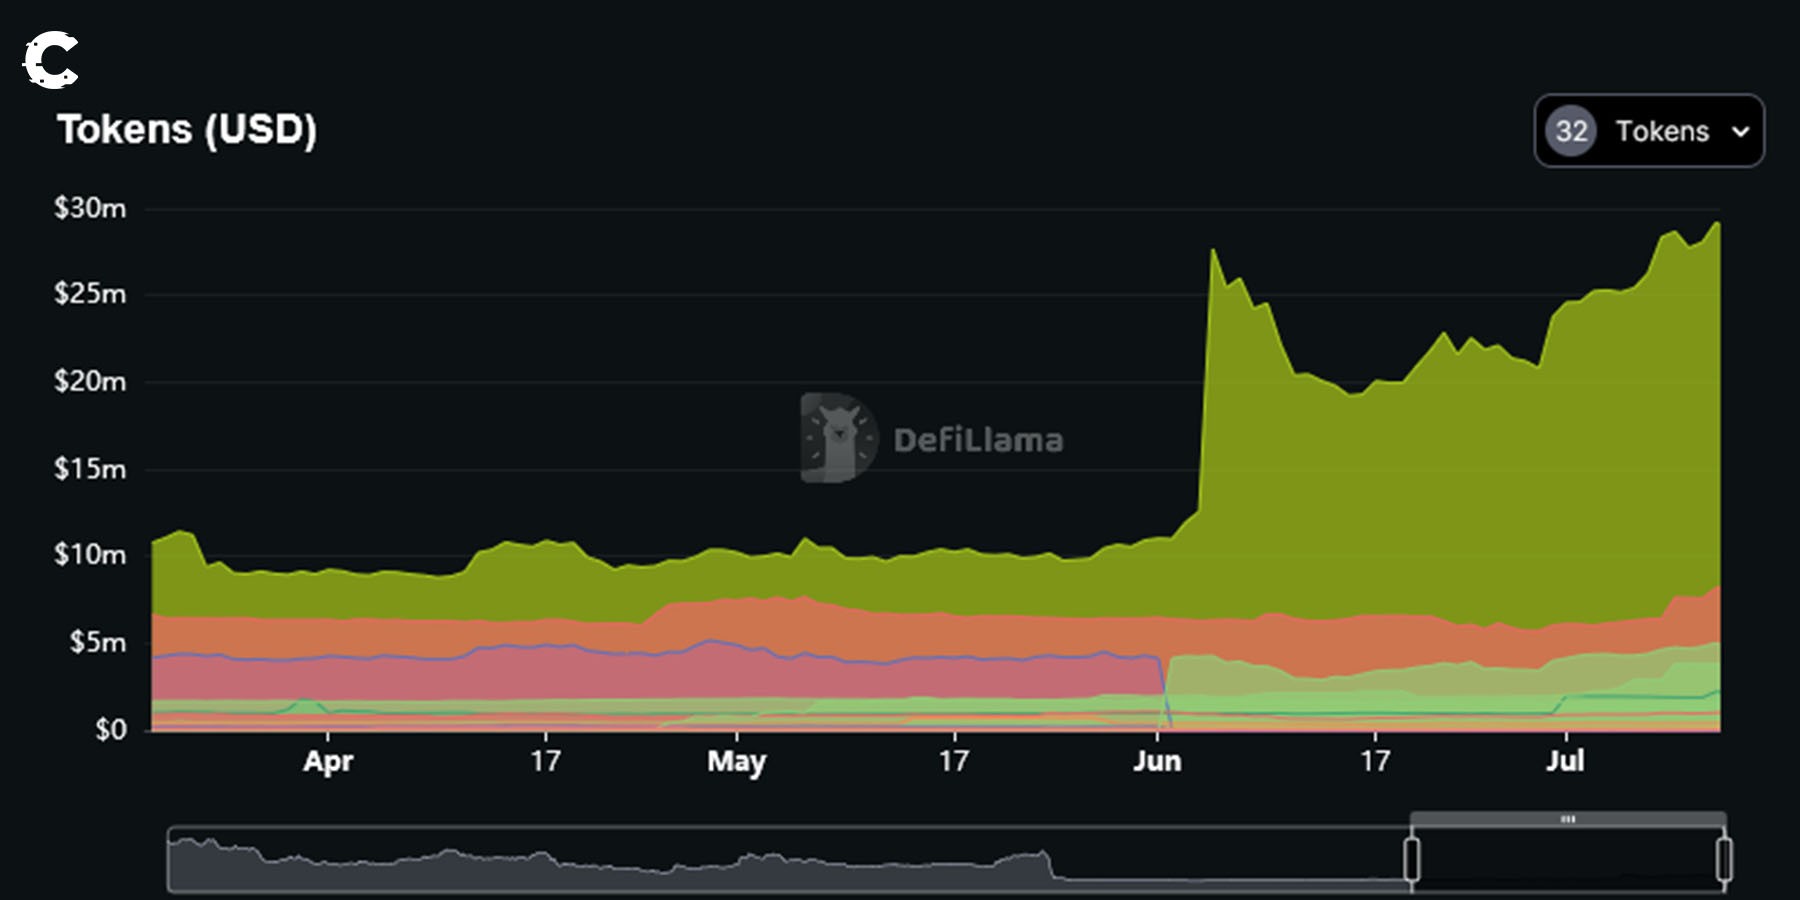The height and width of the screenshot is (900, 1800).
Task: Select the May label on the x-axis
Action: click(736, 761)
